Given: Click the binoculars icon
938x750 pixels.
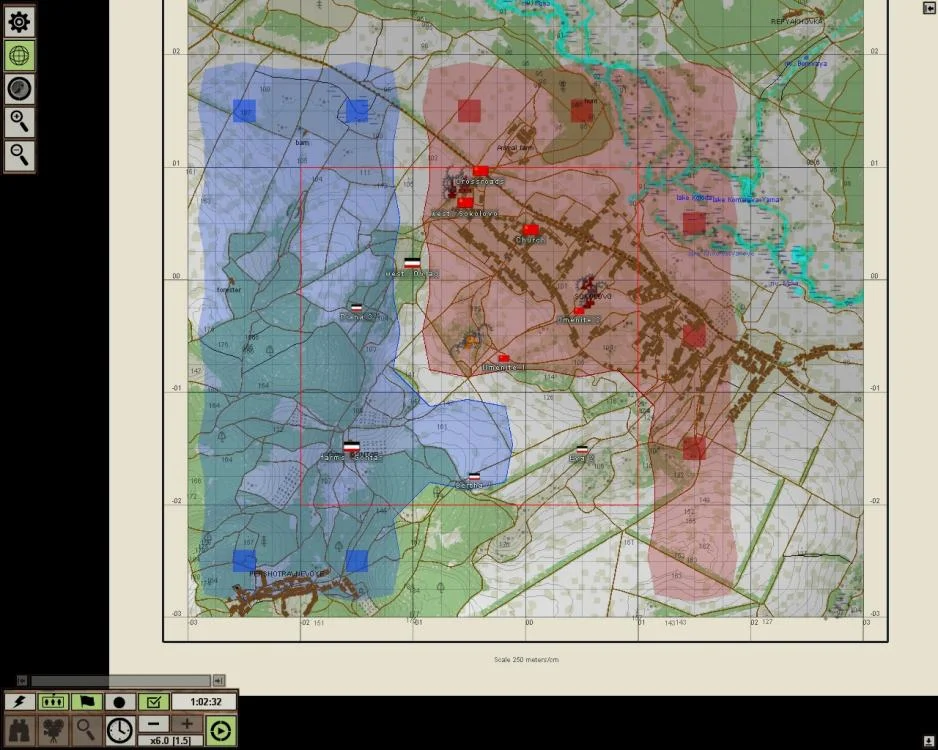Looking at the screenshot, I should [x=20, y=730].
